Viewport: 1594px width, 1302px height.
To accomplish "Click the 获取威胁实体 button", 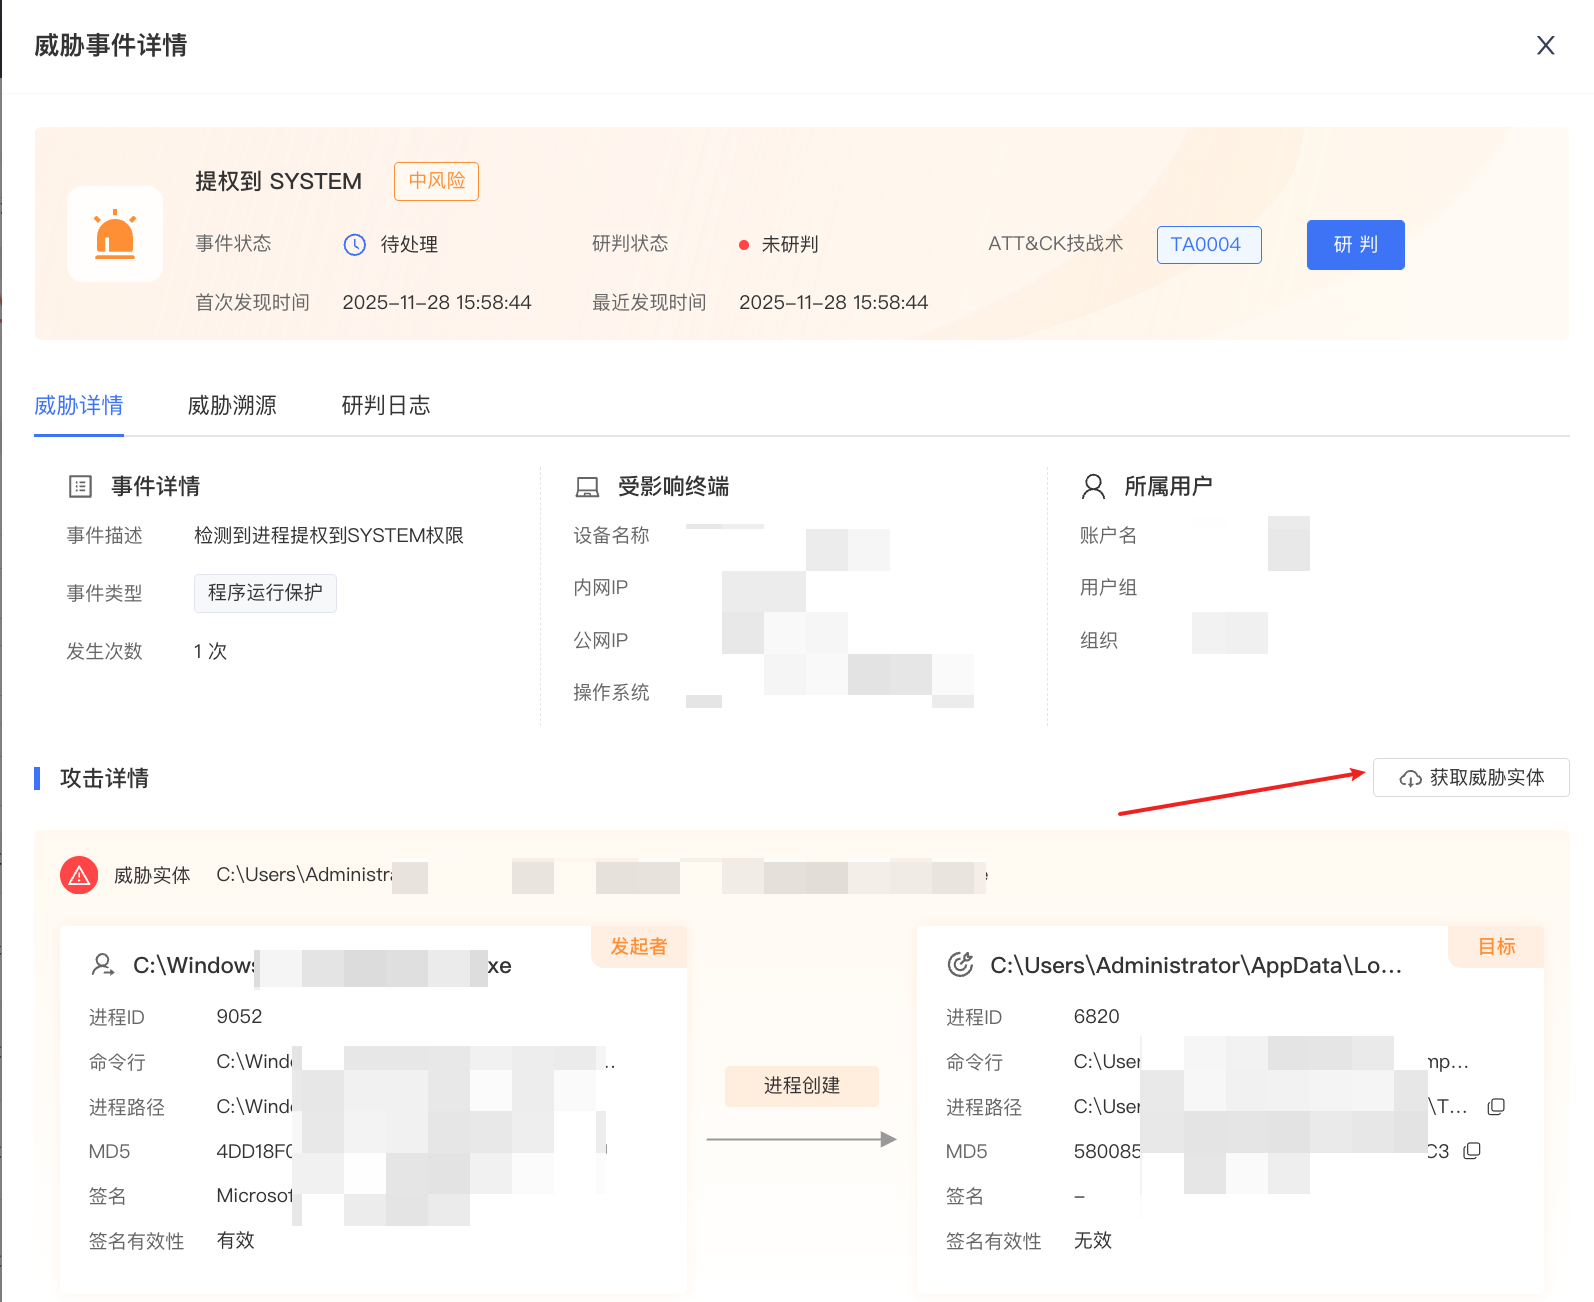I will tap(1471, 778).
